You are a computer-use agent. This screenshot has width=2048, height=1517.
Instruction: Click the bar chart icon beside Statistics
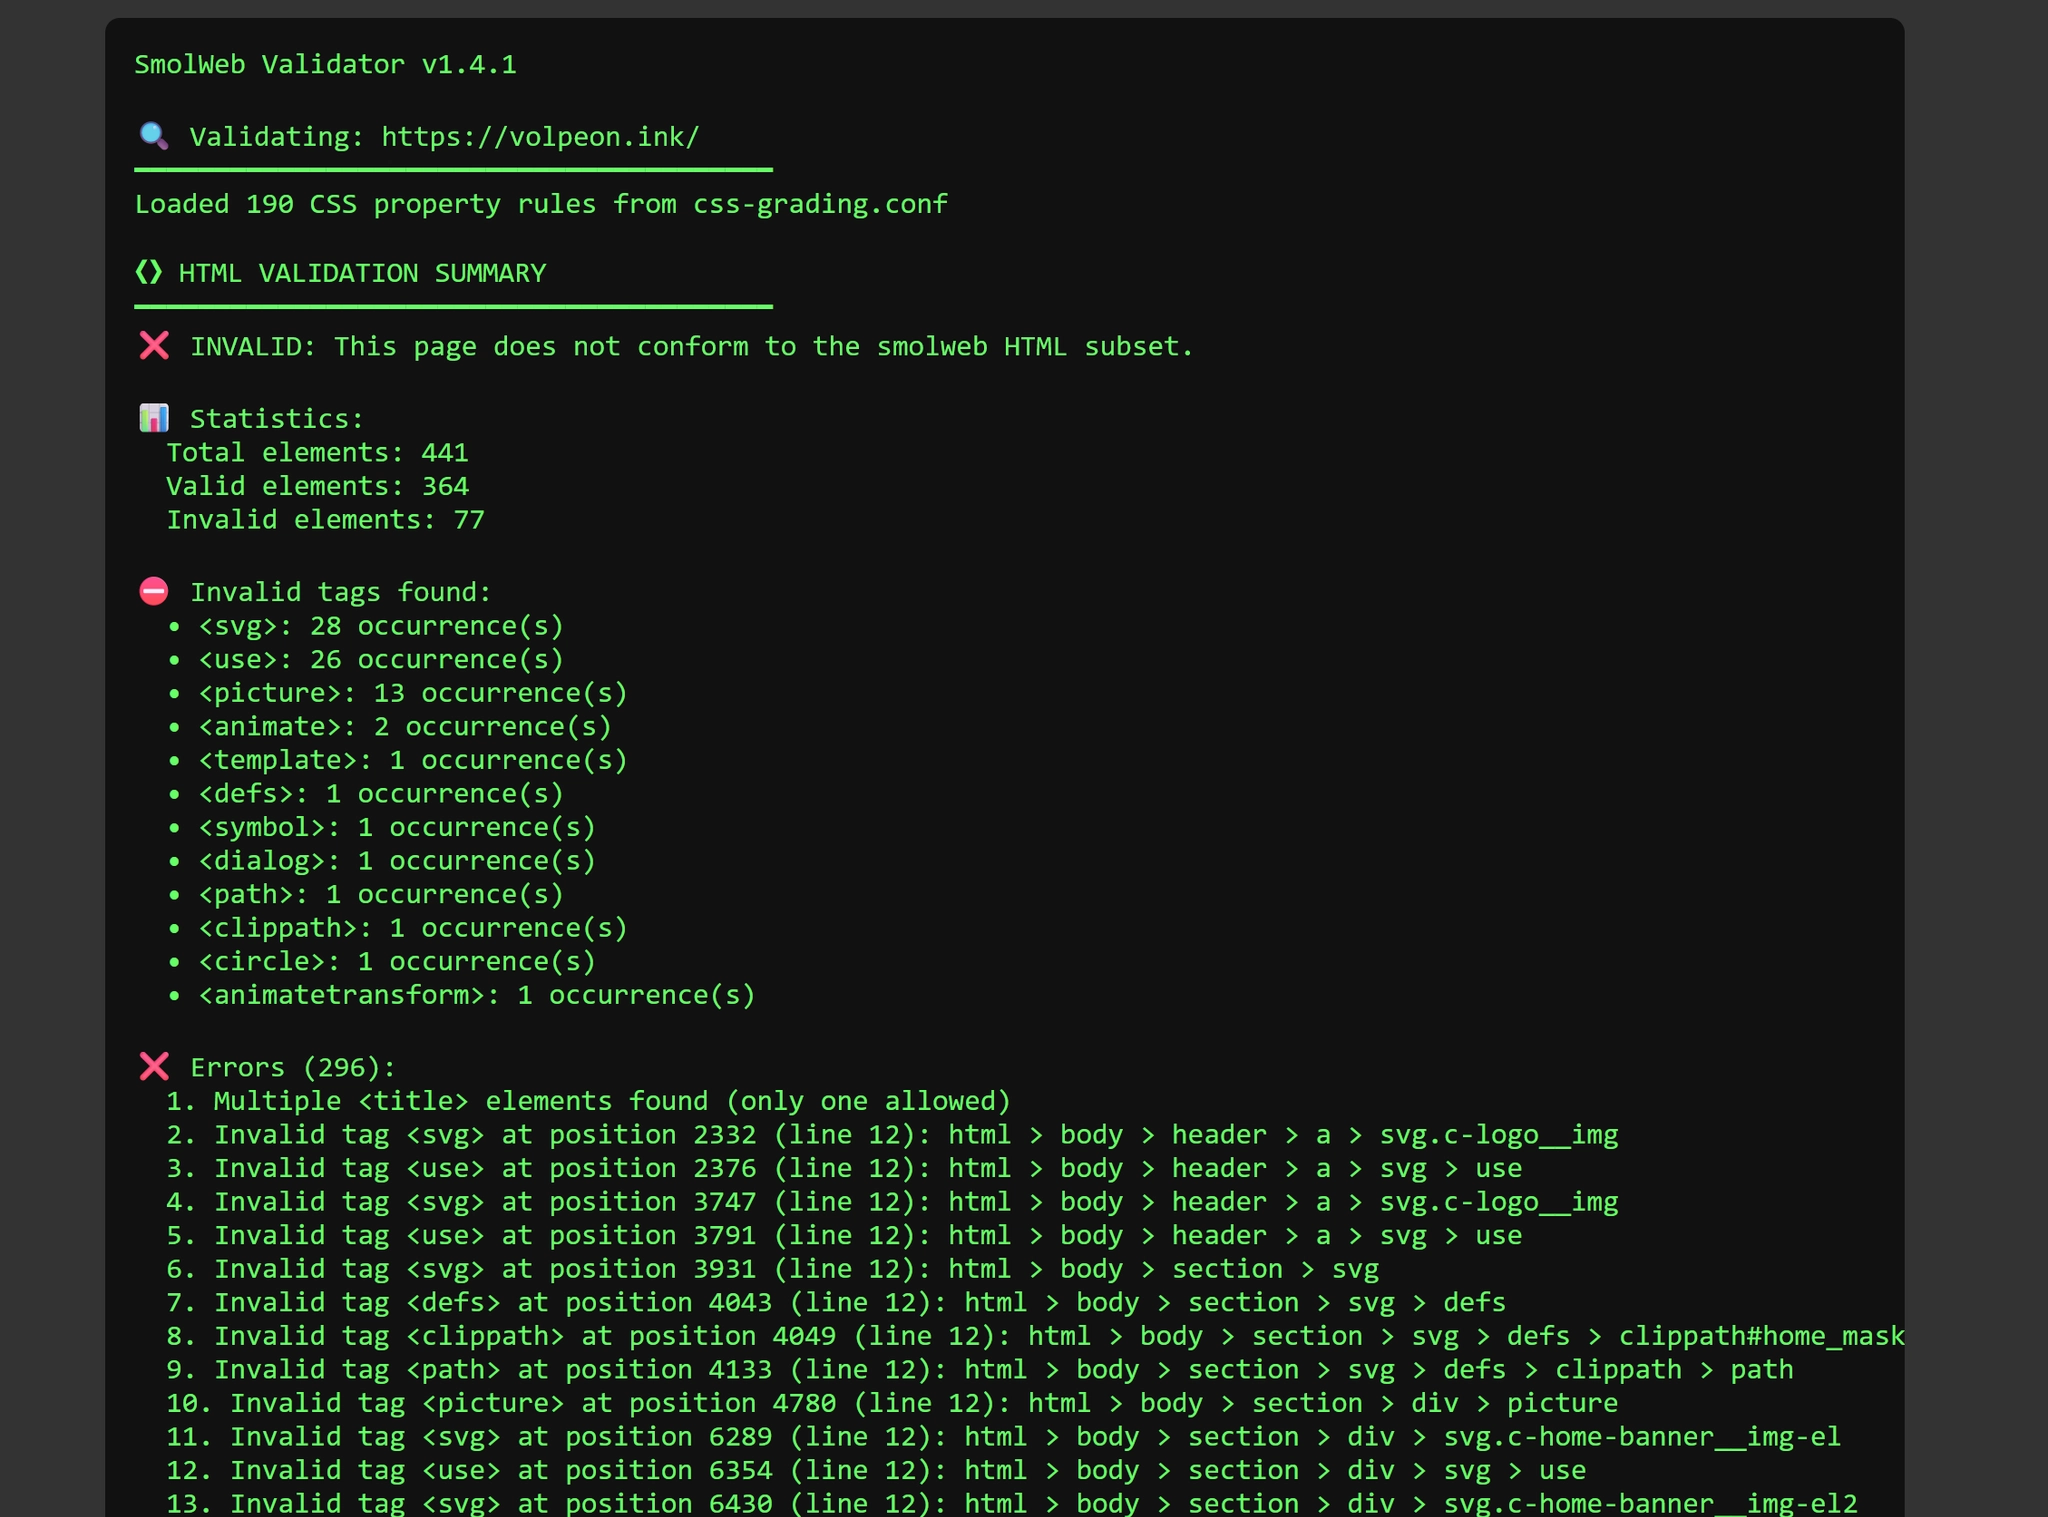153,418
